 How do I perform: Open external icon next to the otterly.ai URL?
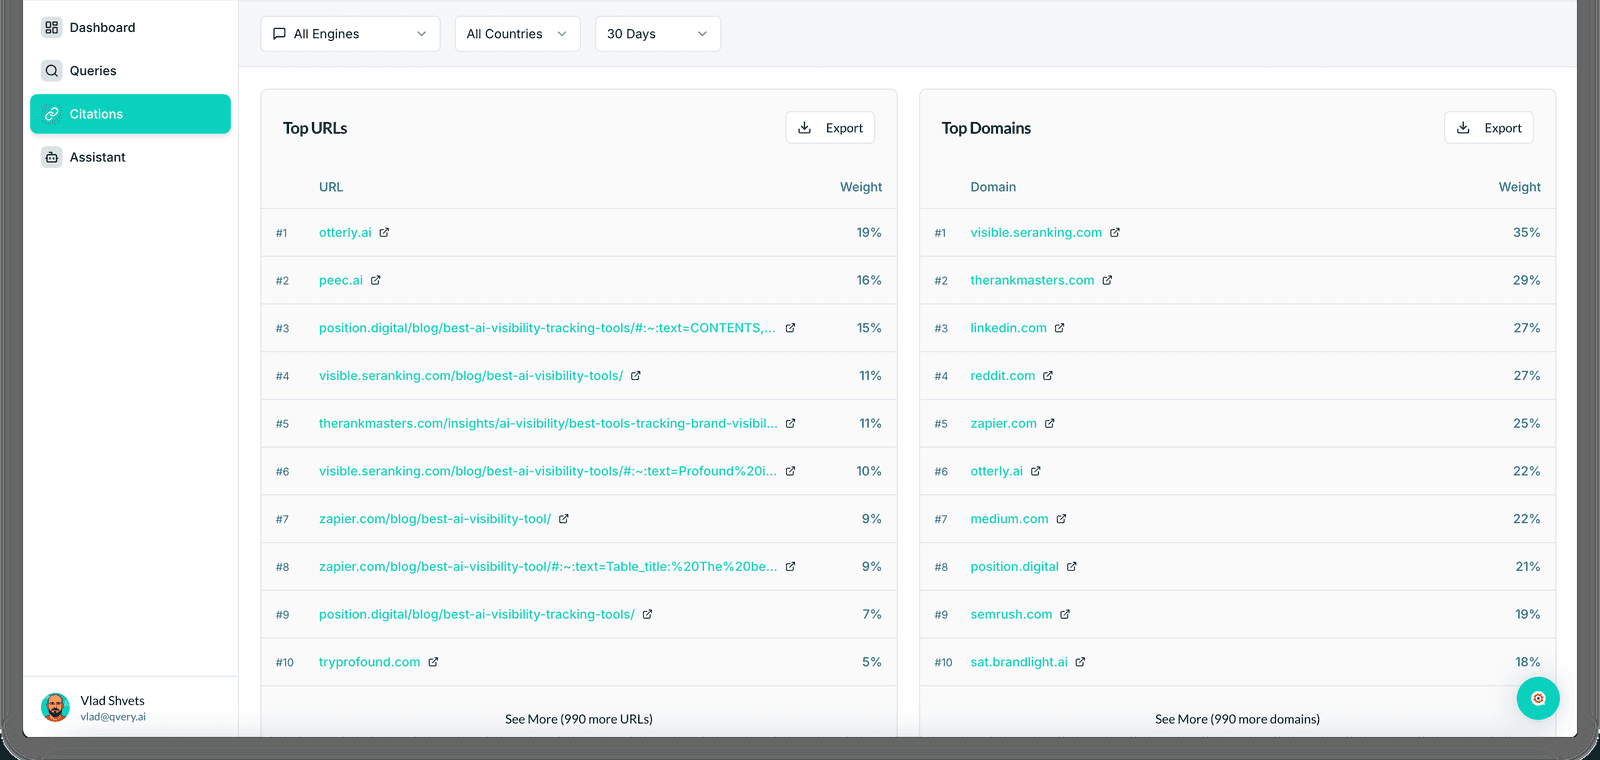[384, 232]
